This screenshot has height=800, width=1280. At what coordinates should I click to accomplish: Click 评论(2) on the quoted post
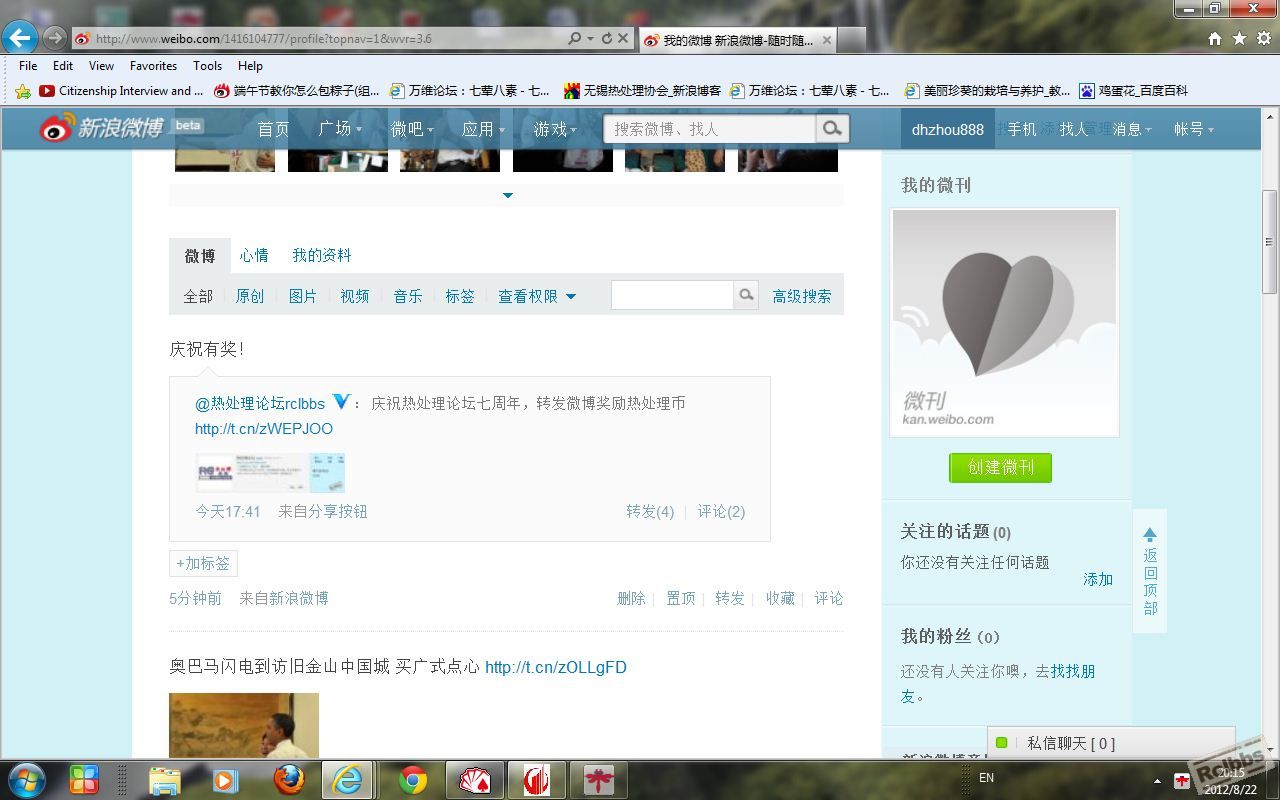tap(721, 511)
